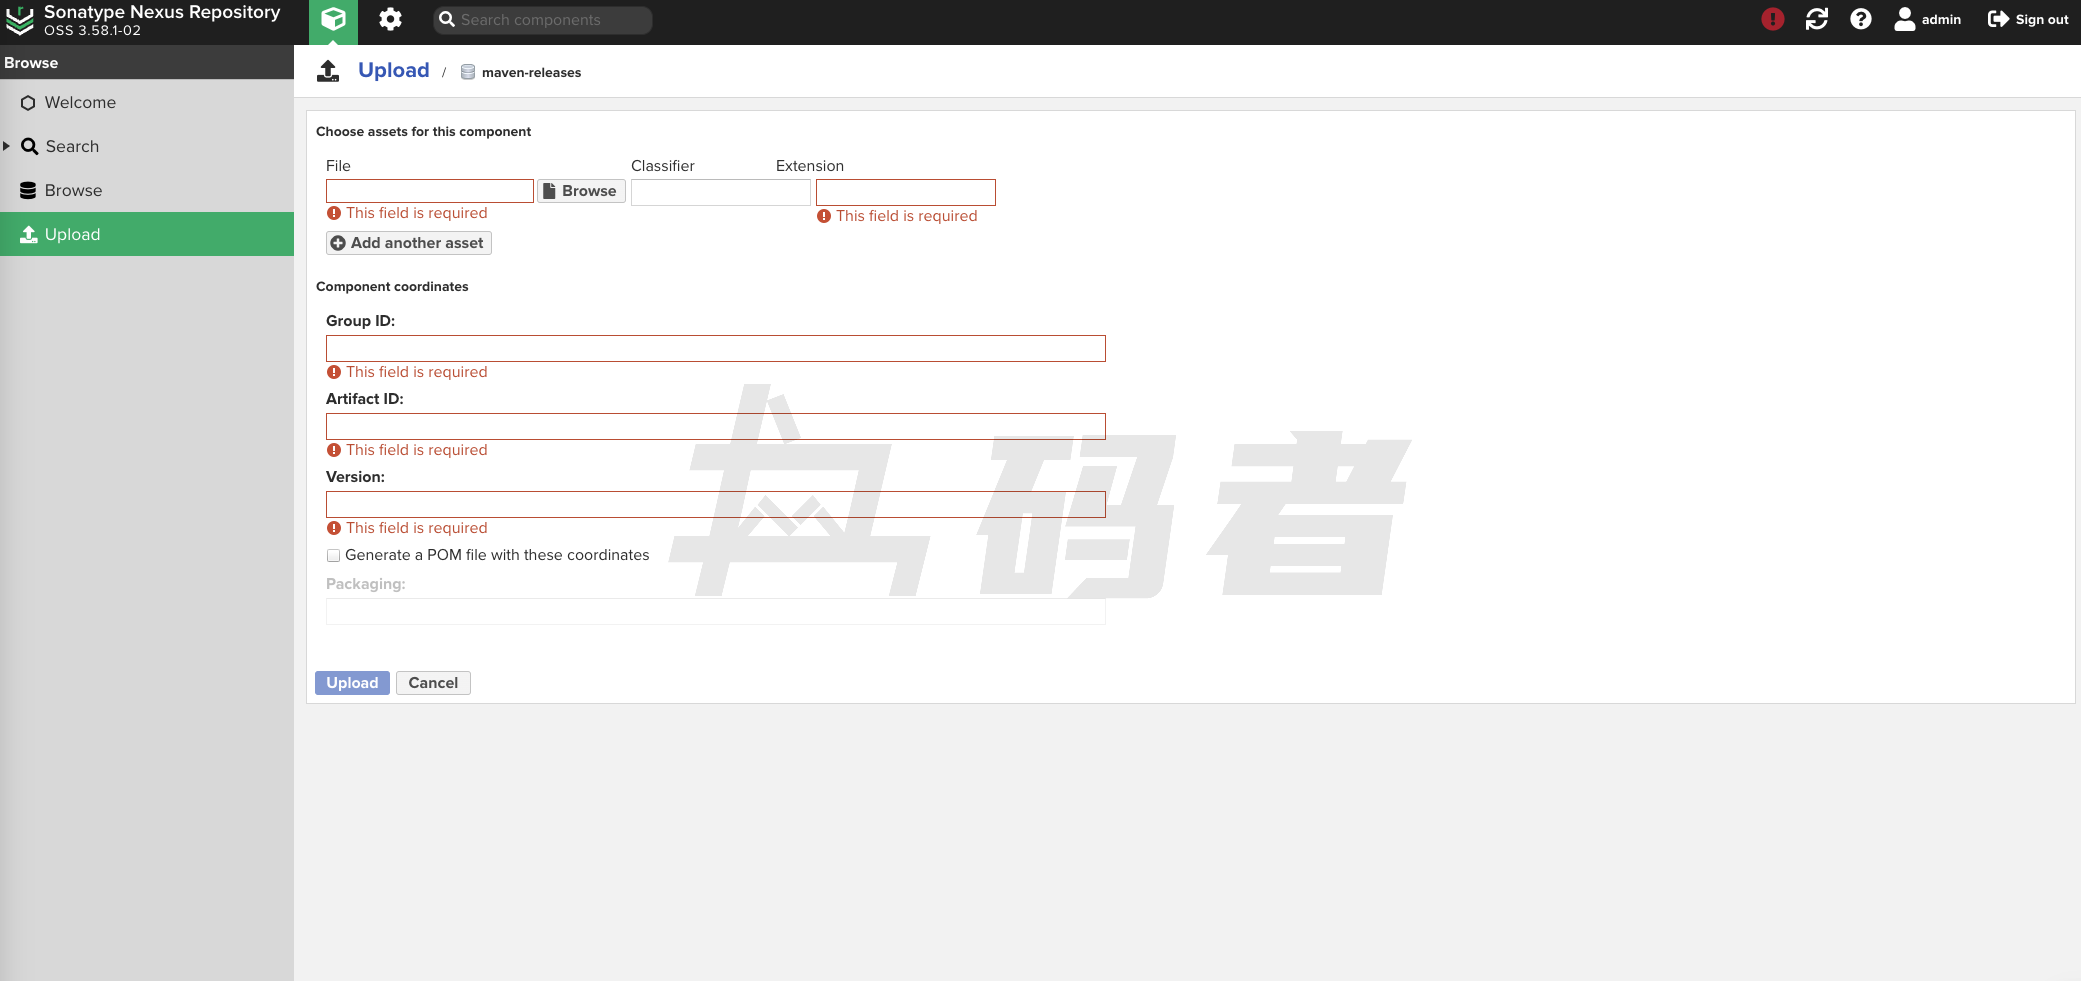Click the file Browse button
2081x981 pixels.
tap(581, 191)
